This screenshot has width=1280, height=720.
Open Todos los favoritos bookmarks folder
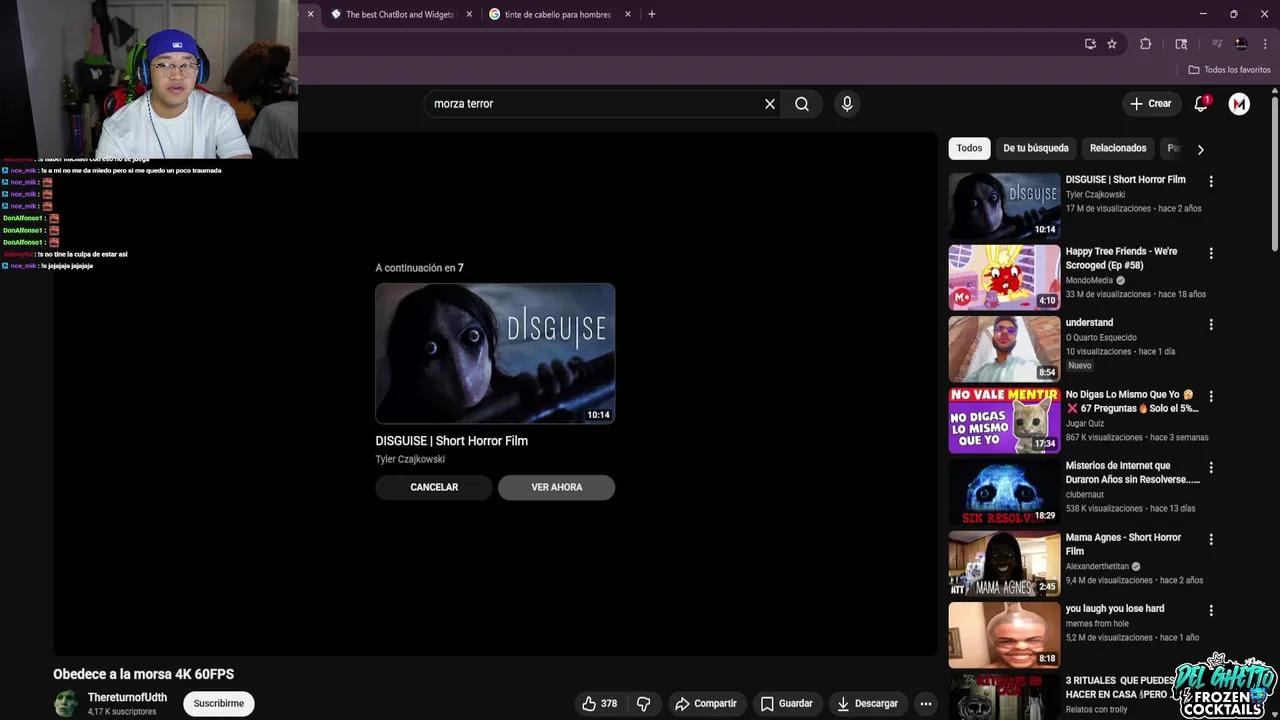[1229, 70]
